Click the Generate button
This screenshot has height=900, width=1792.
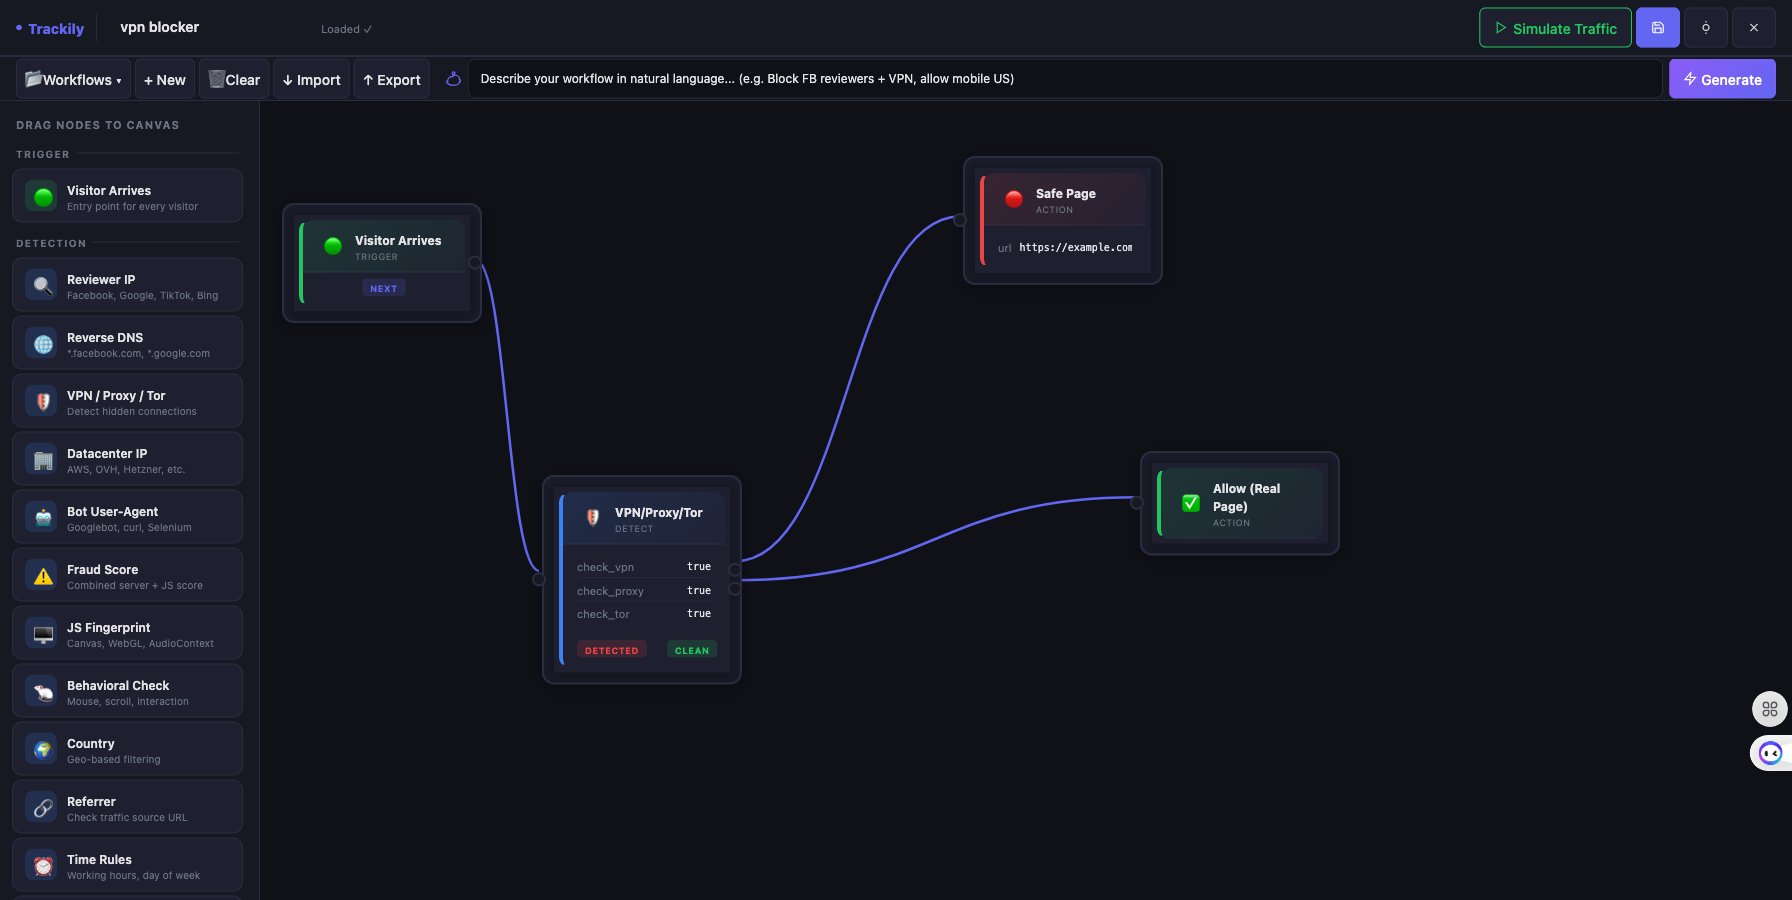click(x=1722, y=79)
